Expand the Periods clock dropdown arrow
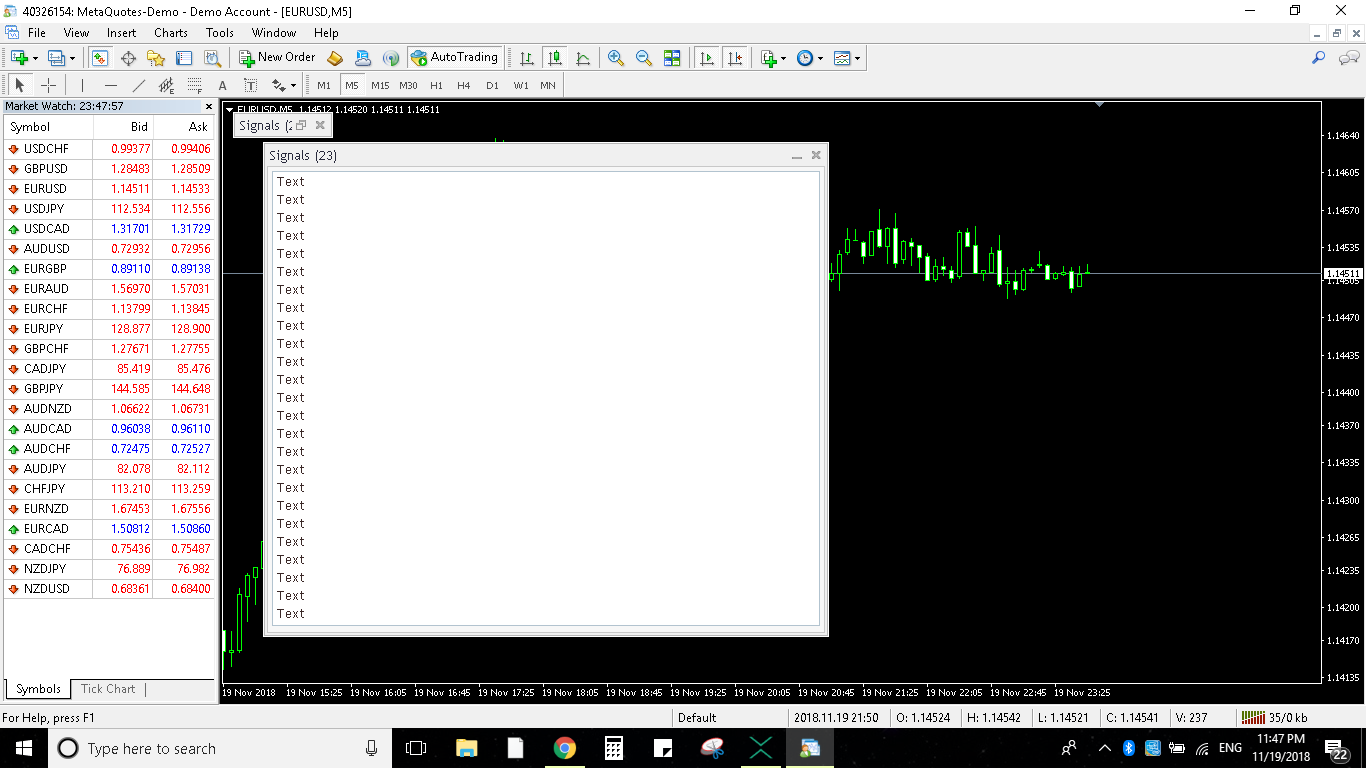The height and width of the screenshot is (768, 1366). pyautogui.click(x=821, y=58)
